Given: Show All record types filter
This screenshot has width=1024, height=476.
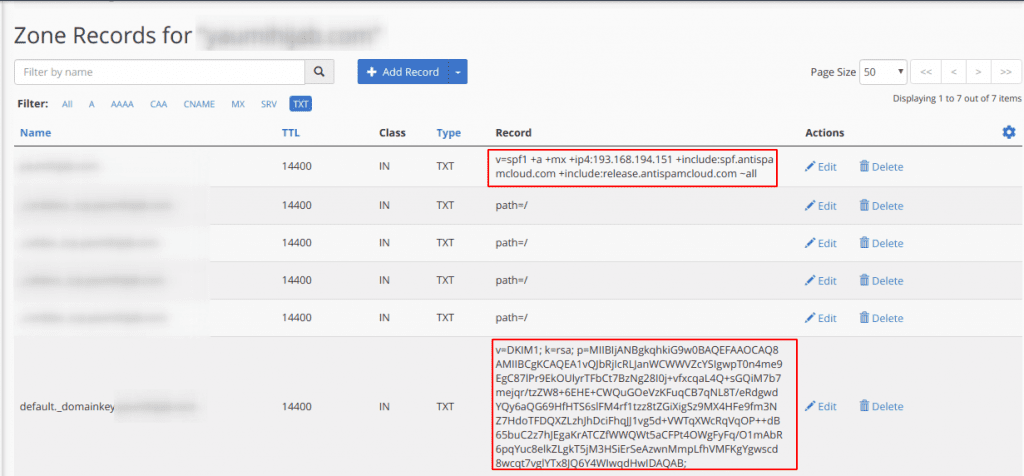Looking at the screenshot, I should click(x=67, y=103).
